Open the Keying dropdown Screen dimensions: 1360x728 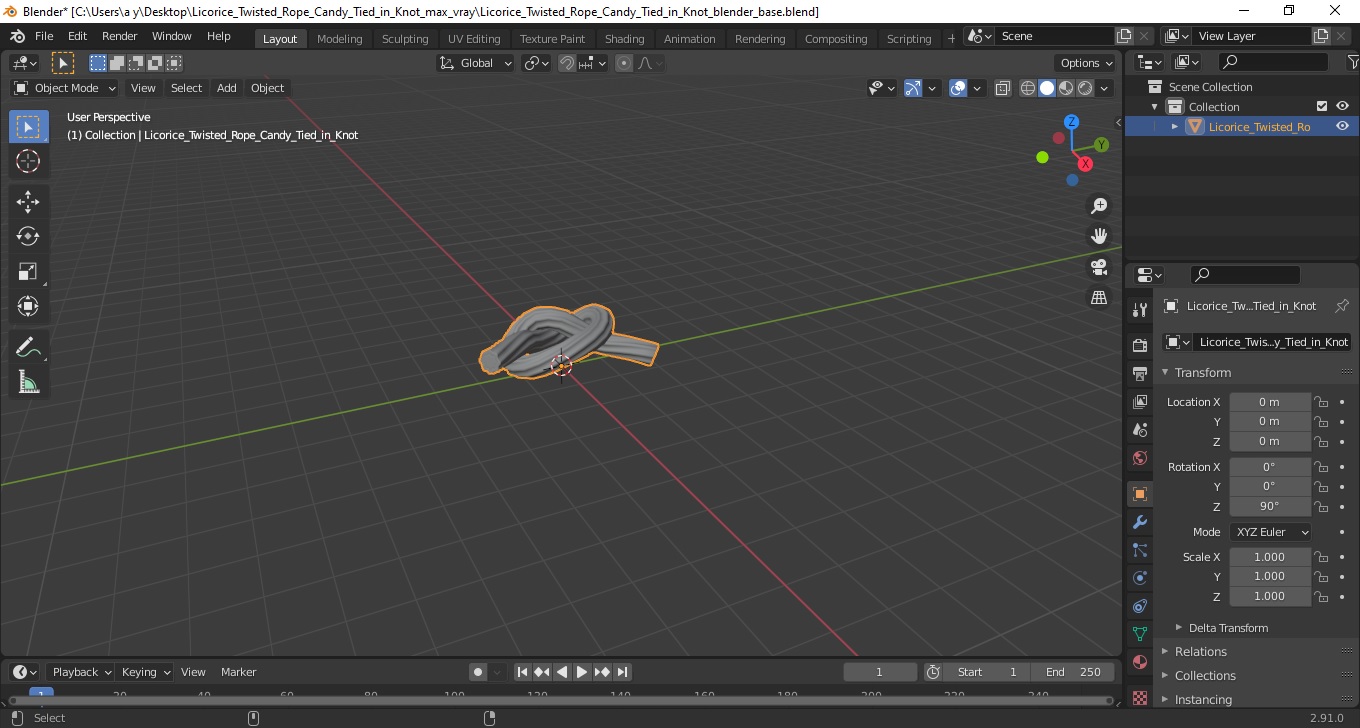pyautogui.click(x=145, y=672)
